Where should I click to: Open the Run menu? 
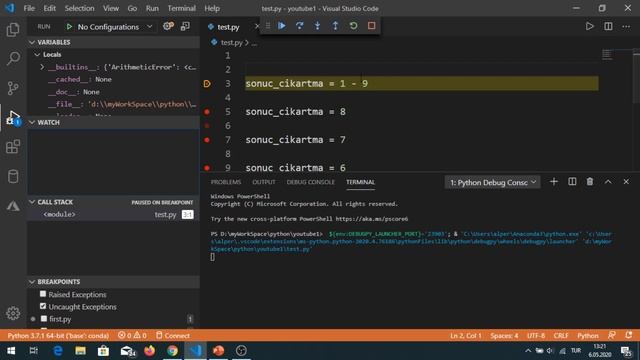coord(152,8)
